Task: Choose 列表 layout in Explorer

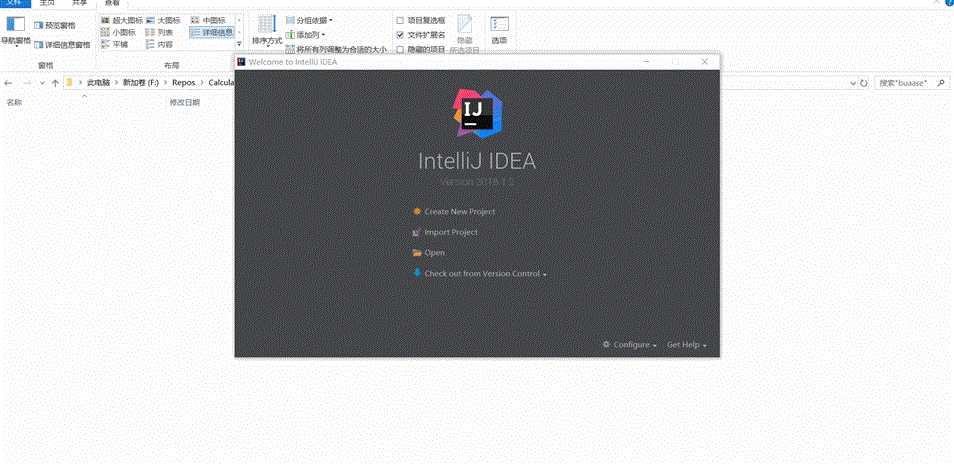Action: tap(159, 32)
